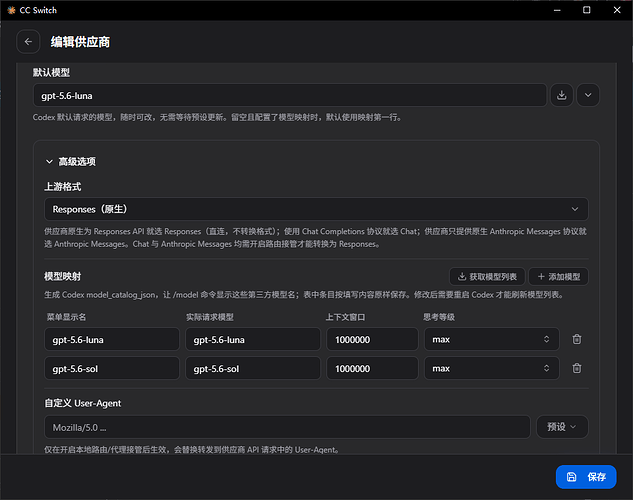This screenshot has width=633, height=500.
Task: Delete the gpt-5.6-sol mapping row
Action: (577, 368)
